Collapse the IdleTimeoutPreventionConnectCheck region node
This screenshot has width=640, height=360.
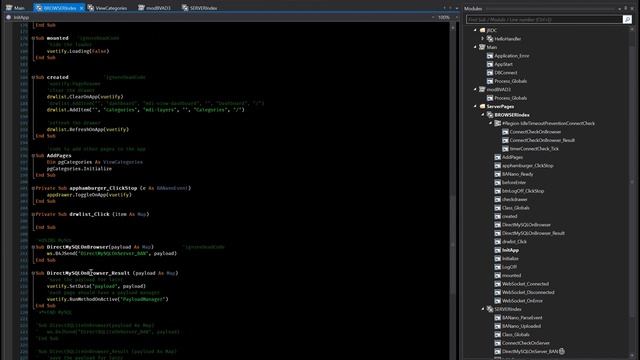(491, 123)
